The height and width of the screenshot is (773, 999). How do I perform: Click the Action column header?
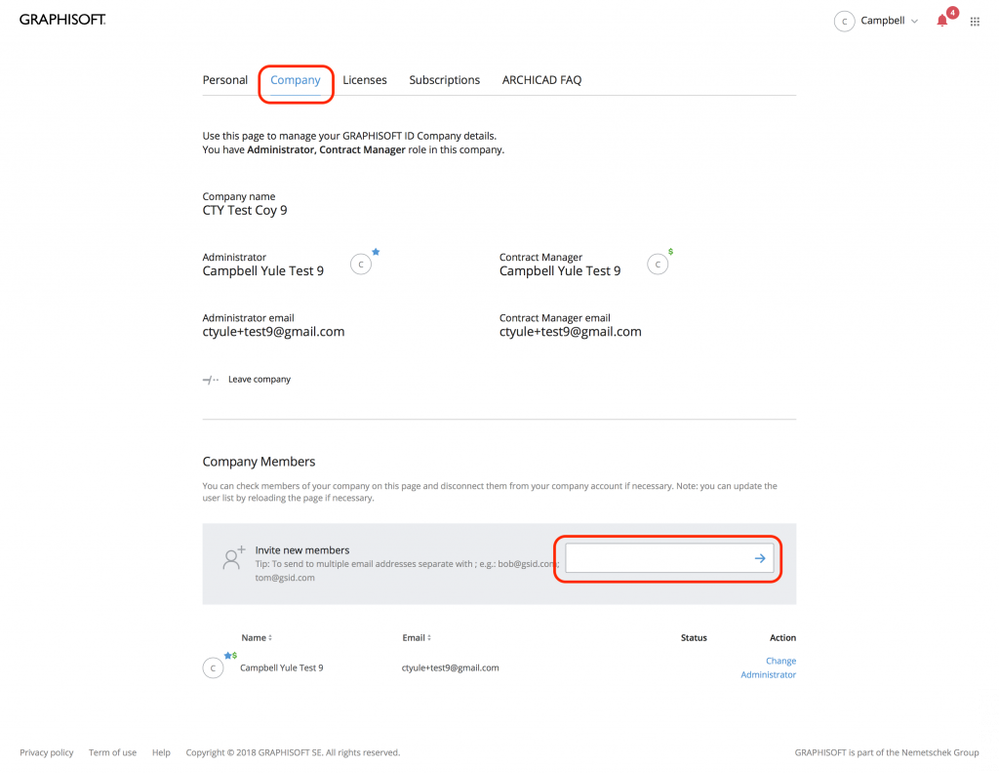[x=783, y=638]
